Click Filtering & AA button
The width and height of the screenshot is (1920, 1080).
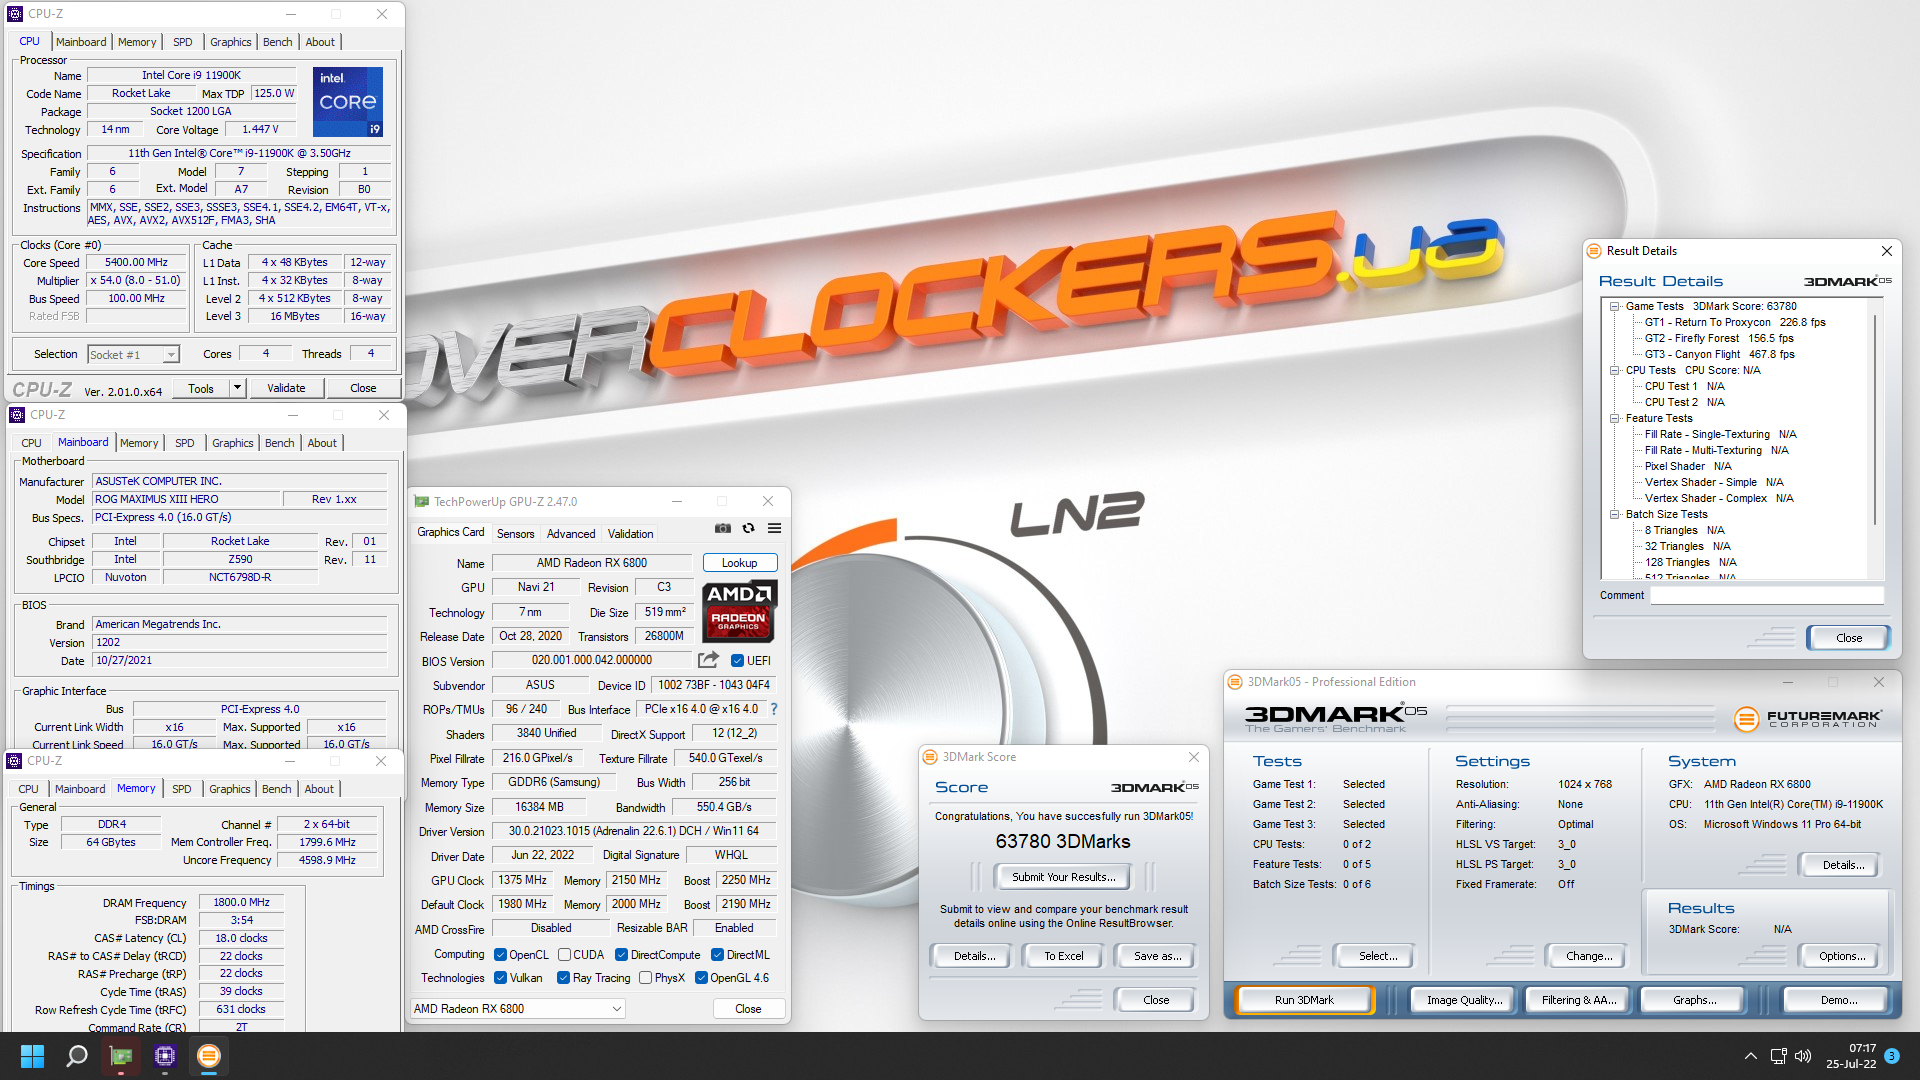1578,1000
